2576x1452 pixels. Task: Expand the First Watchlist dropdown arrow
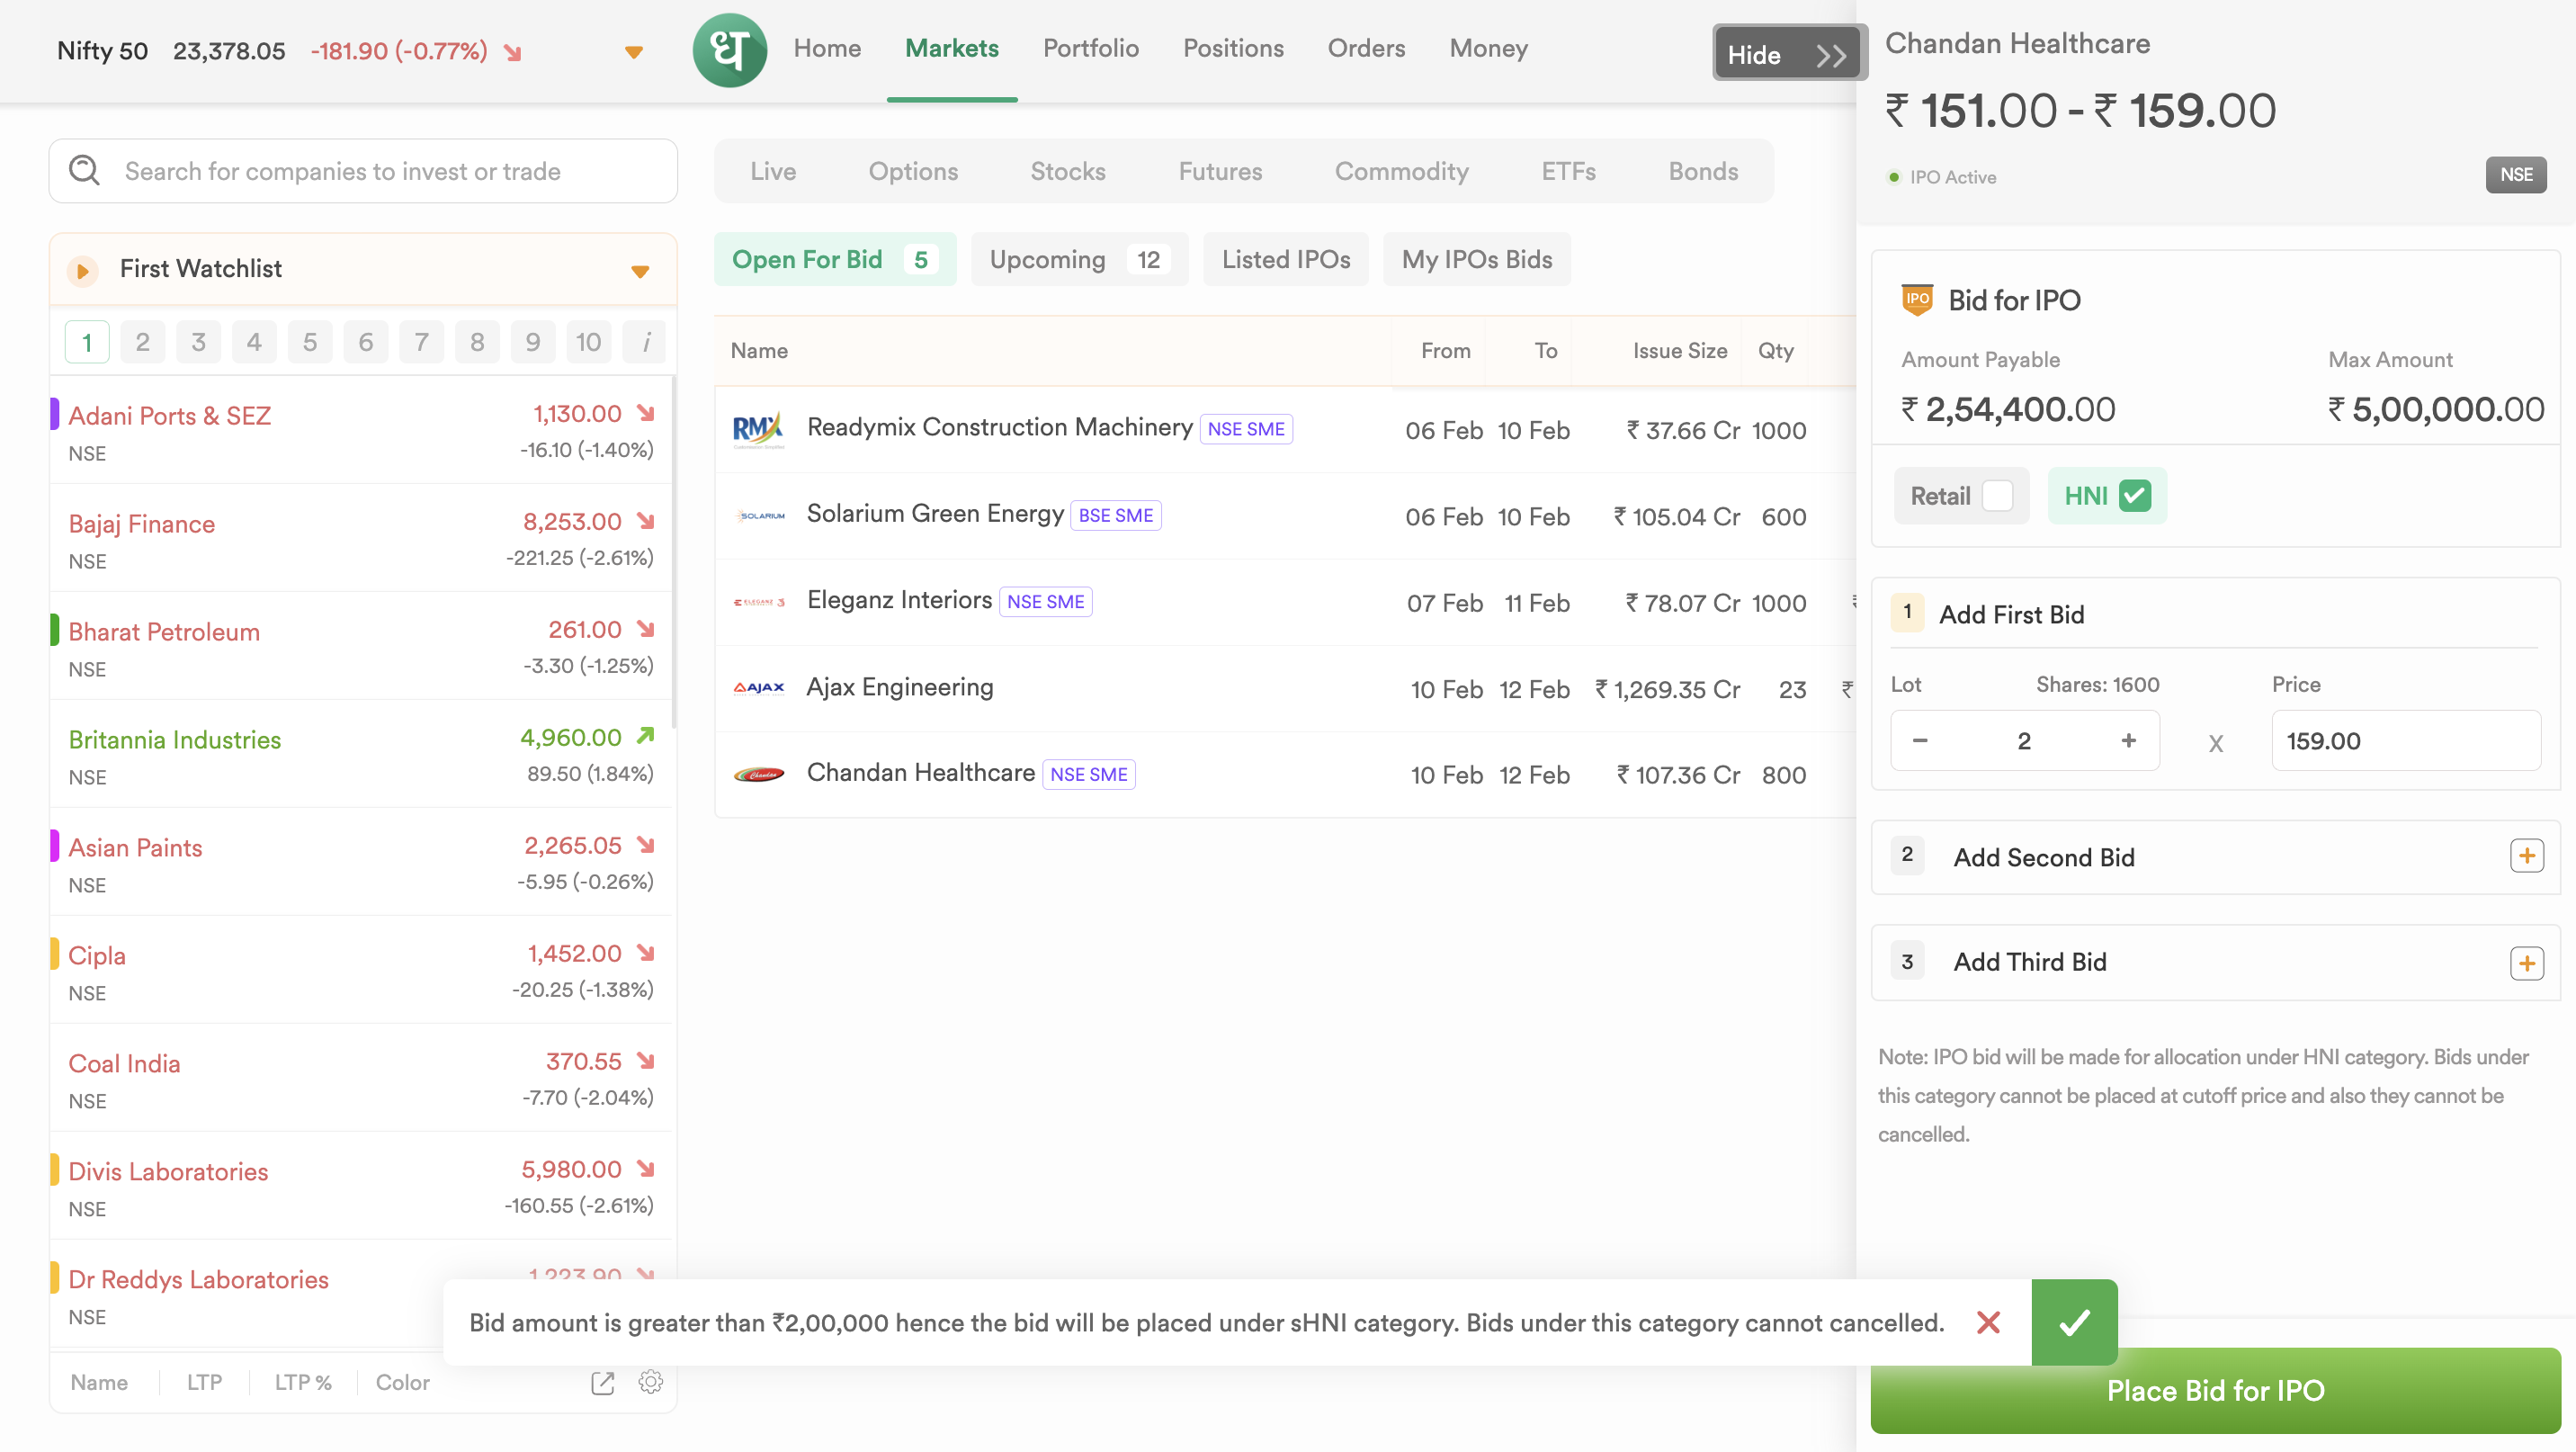[641, 271]
